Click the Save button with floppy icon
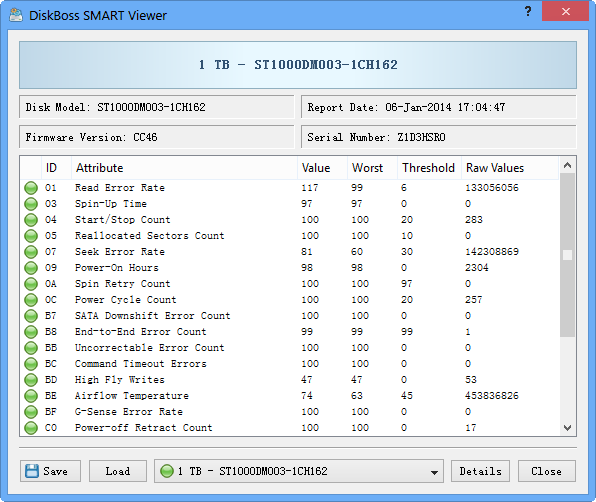 [x=50, y=471]
